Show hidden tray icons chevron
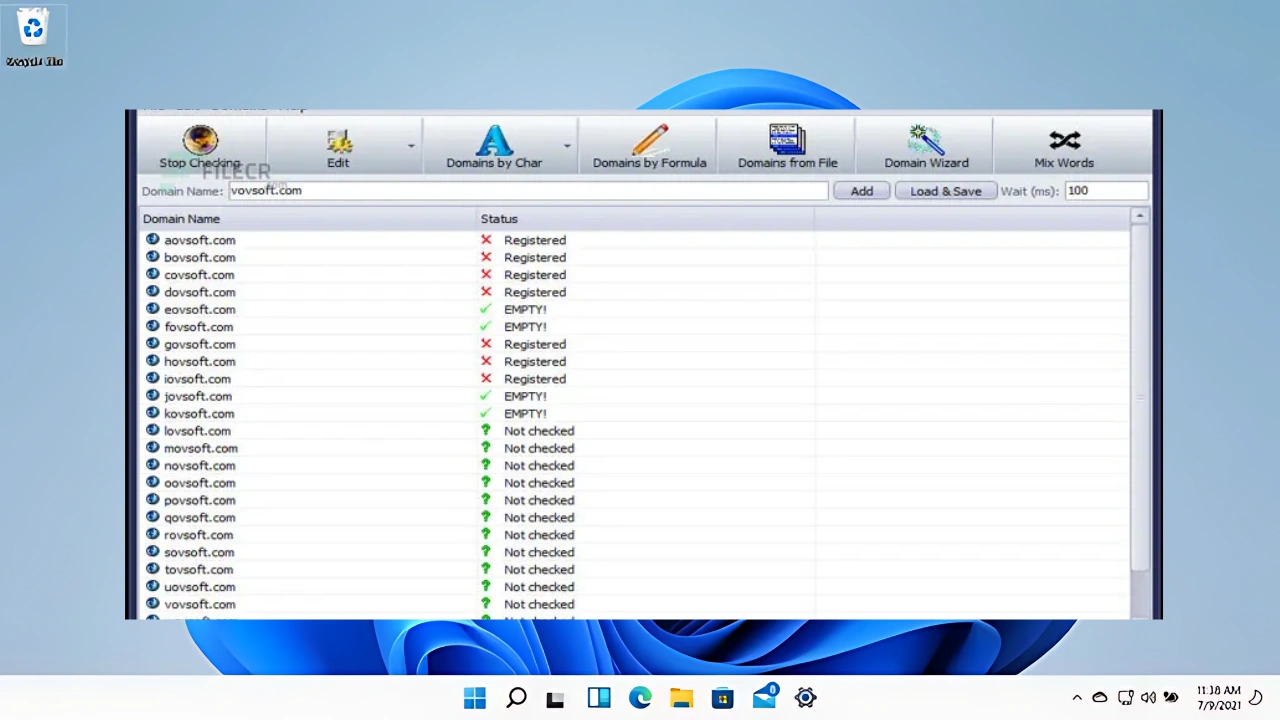 point(1077,698)
